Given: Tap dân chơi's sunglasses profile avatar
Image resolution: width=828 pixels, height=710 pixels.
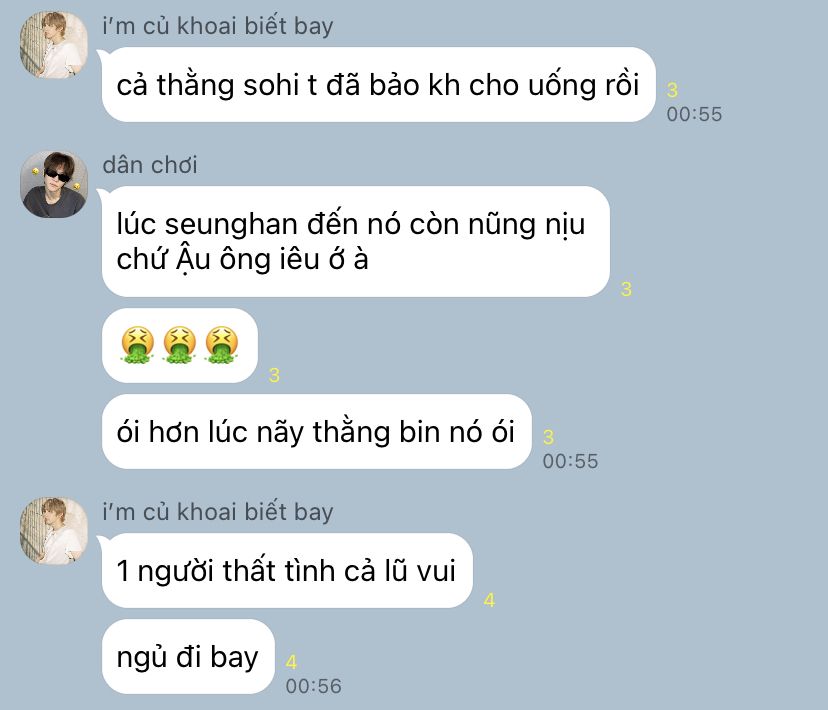Looking at the screenshot, I should pyautogui.click(x=54, y=184).
